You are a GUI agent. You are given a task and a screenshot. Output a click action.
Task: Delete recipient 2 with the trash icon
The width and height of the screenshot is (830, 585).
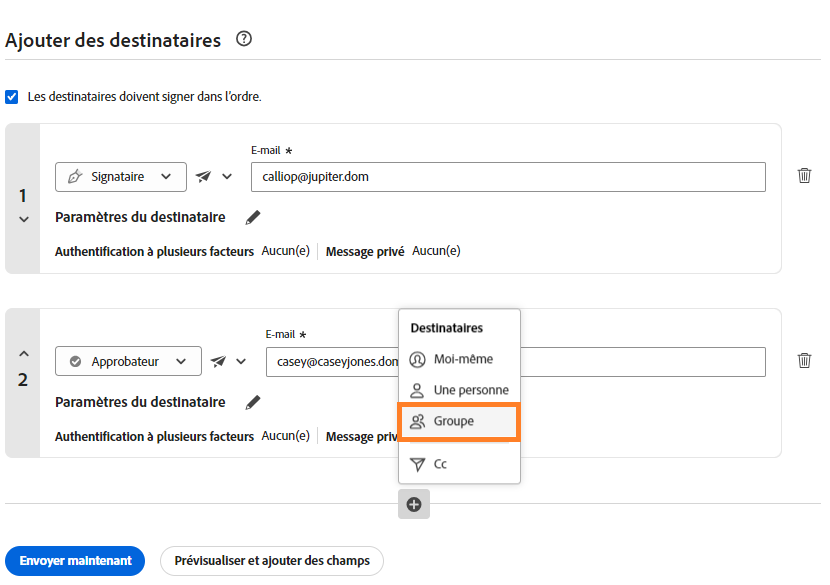point(804,361)
